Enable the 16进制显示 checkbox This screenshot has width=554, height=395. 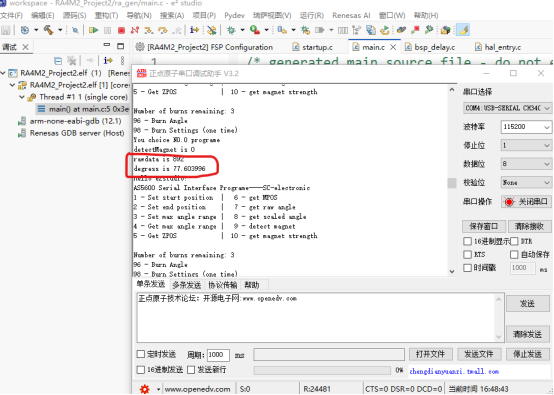tap(467, 241)
